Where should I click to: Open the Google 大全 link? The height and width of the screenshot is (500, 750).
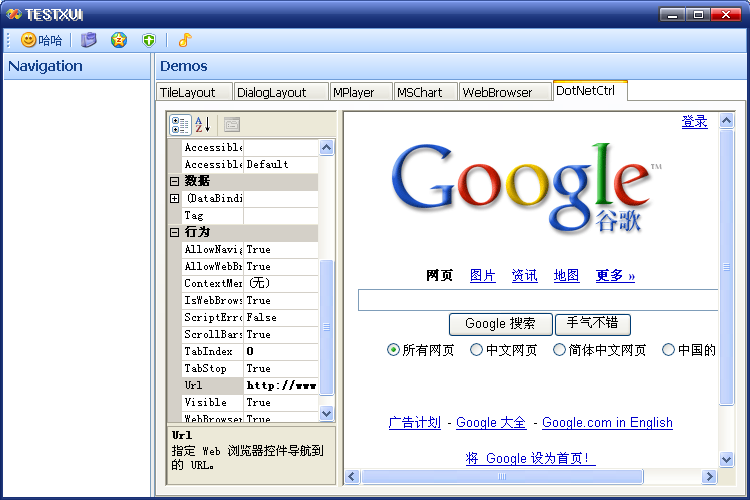(491, 422)
